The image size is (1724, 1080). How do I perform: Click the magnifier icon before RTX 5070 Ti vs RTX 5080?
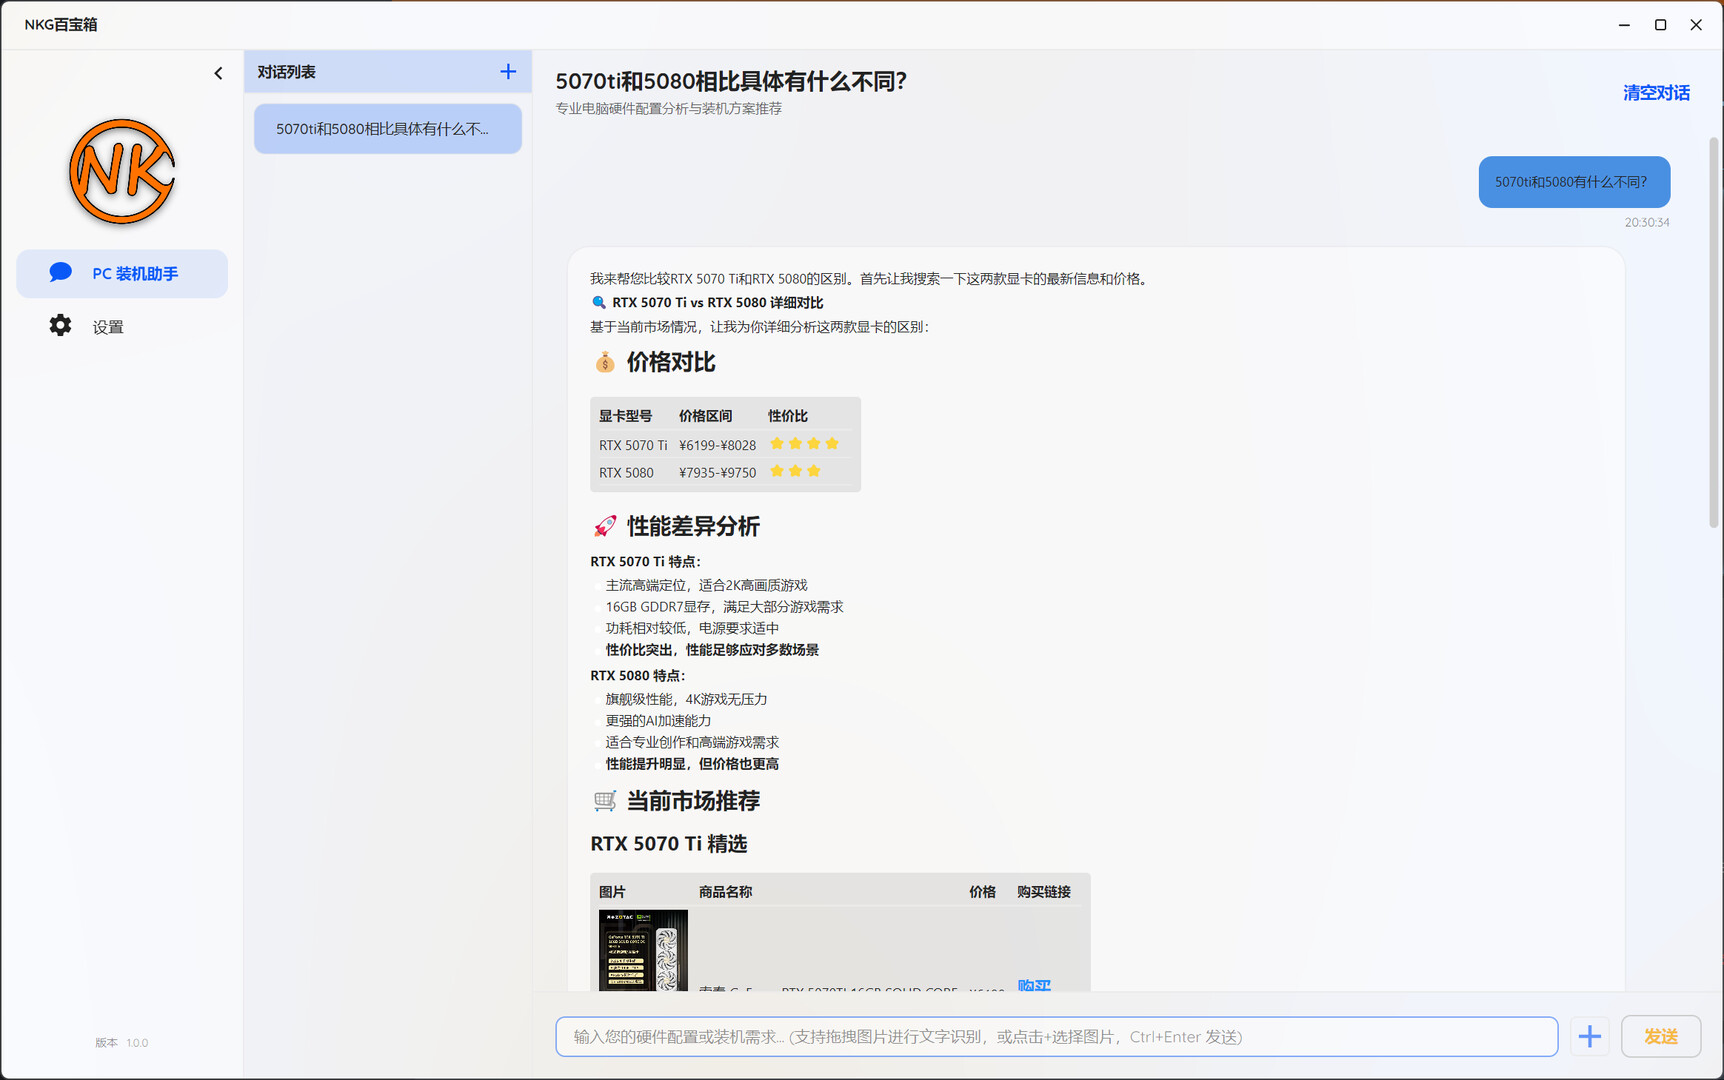600,302
